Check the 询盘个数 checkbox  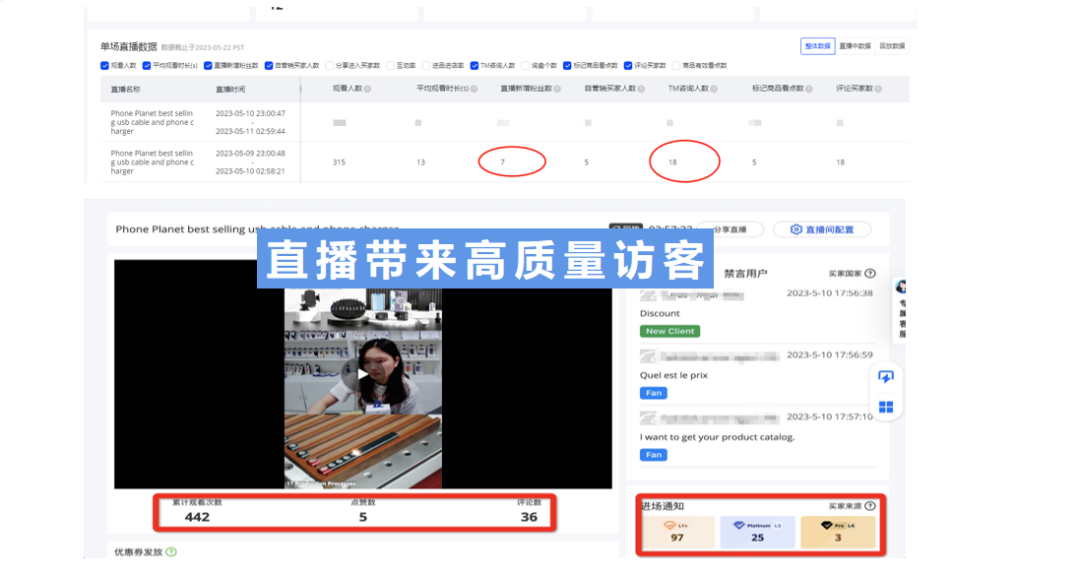526,65
